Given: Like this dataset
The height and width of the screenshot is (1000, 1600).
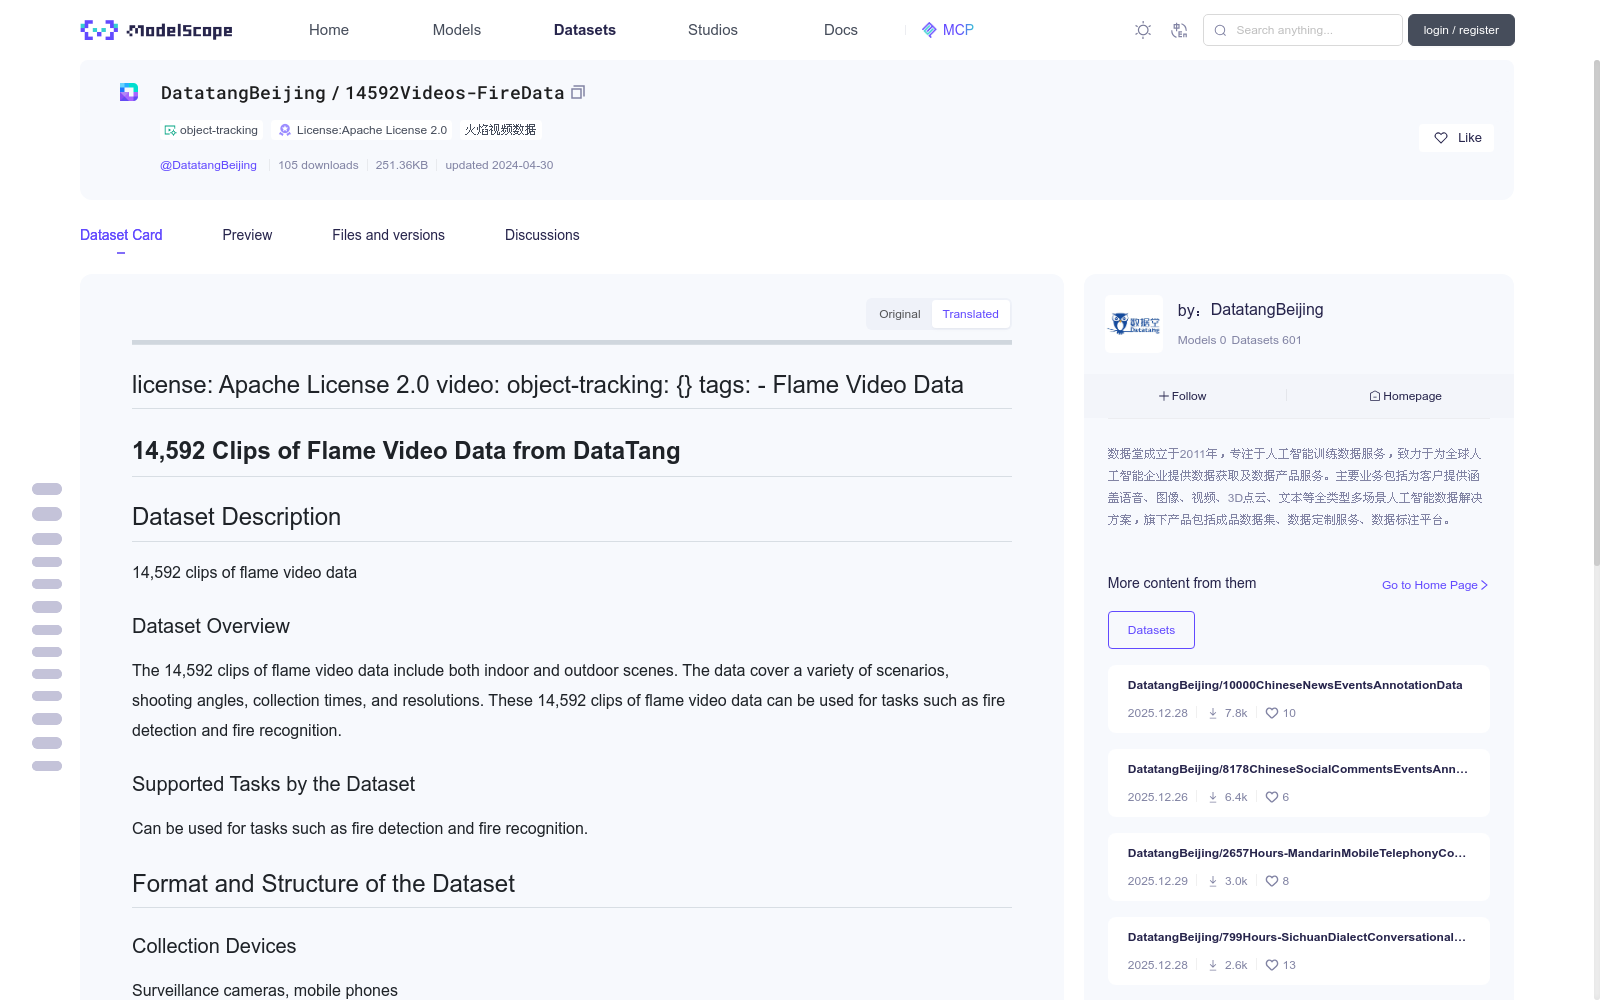Looking at the screenshot, I should [x=1456, y=138].
